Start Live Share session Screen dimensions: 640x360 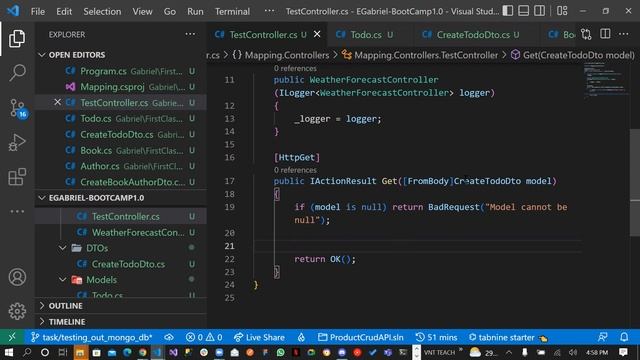(x=259, y=338)
